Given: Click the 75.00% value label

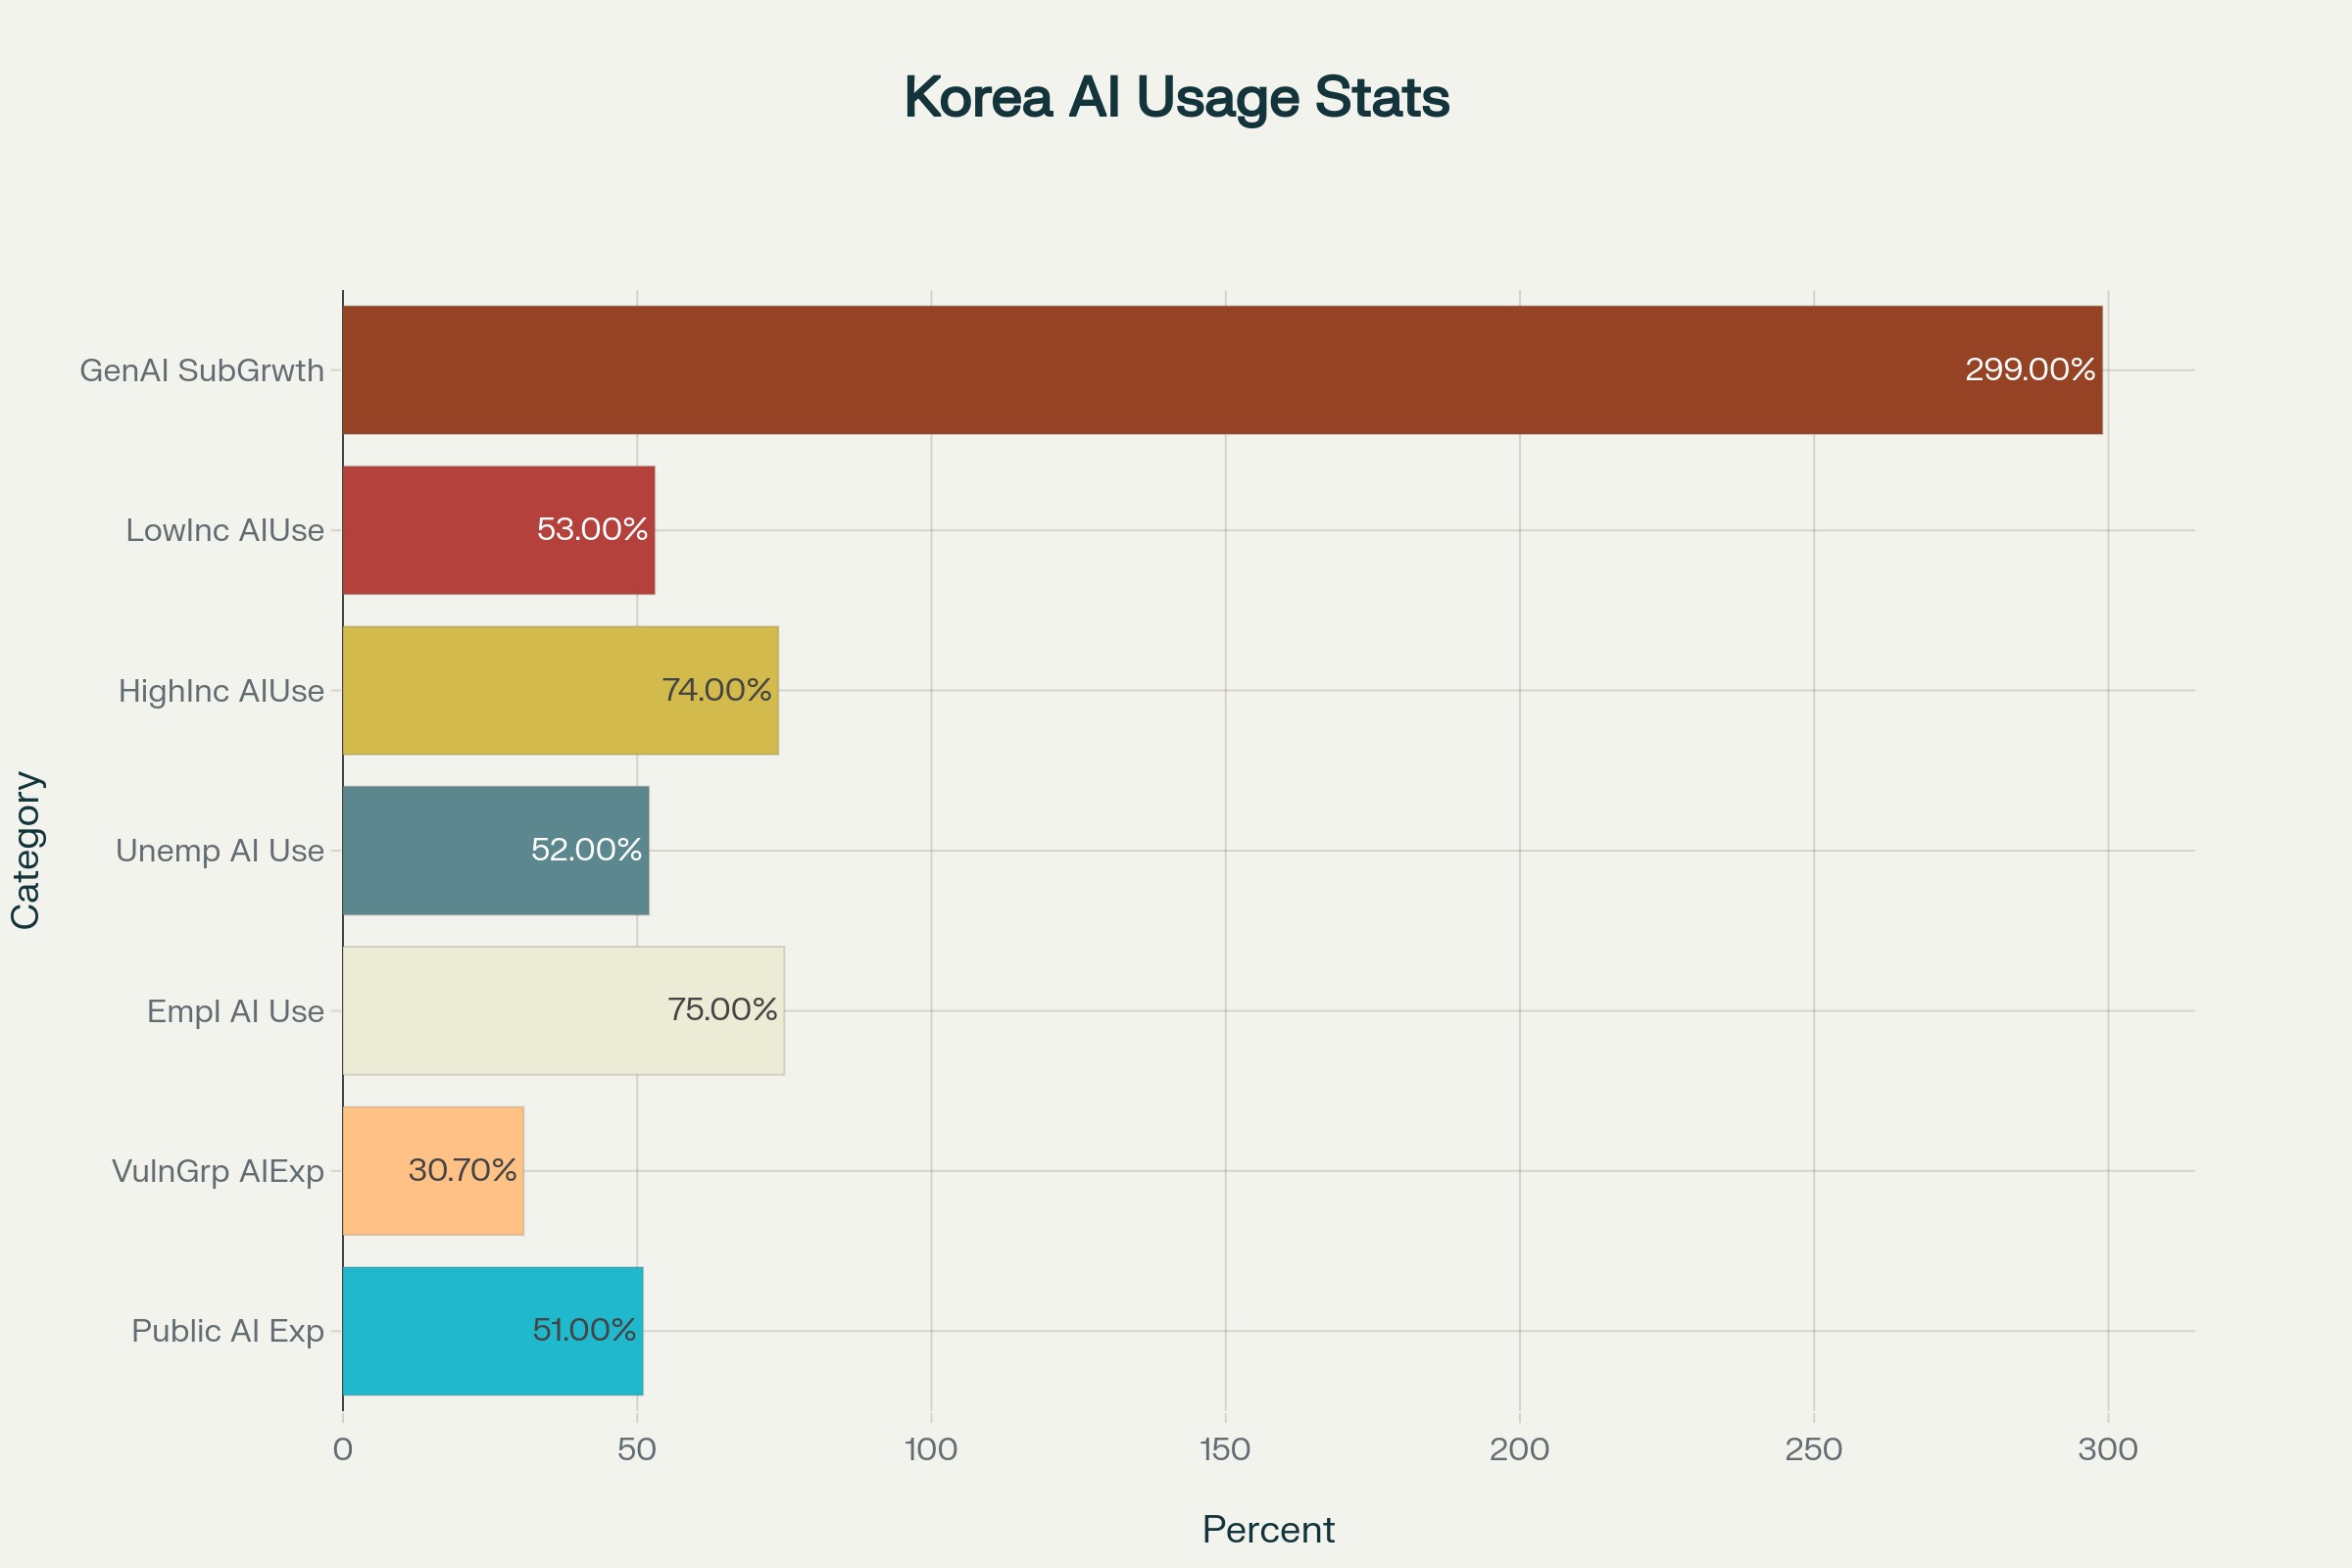Looking at the screenshot, I should click(x=722, y=1010).
